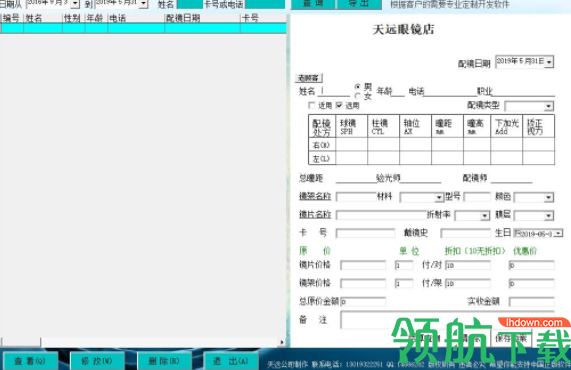The image size is (571, 370).
Task: Click the 镜架名称 underlined label link
Action: [315, 197]
